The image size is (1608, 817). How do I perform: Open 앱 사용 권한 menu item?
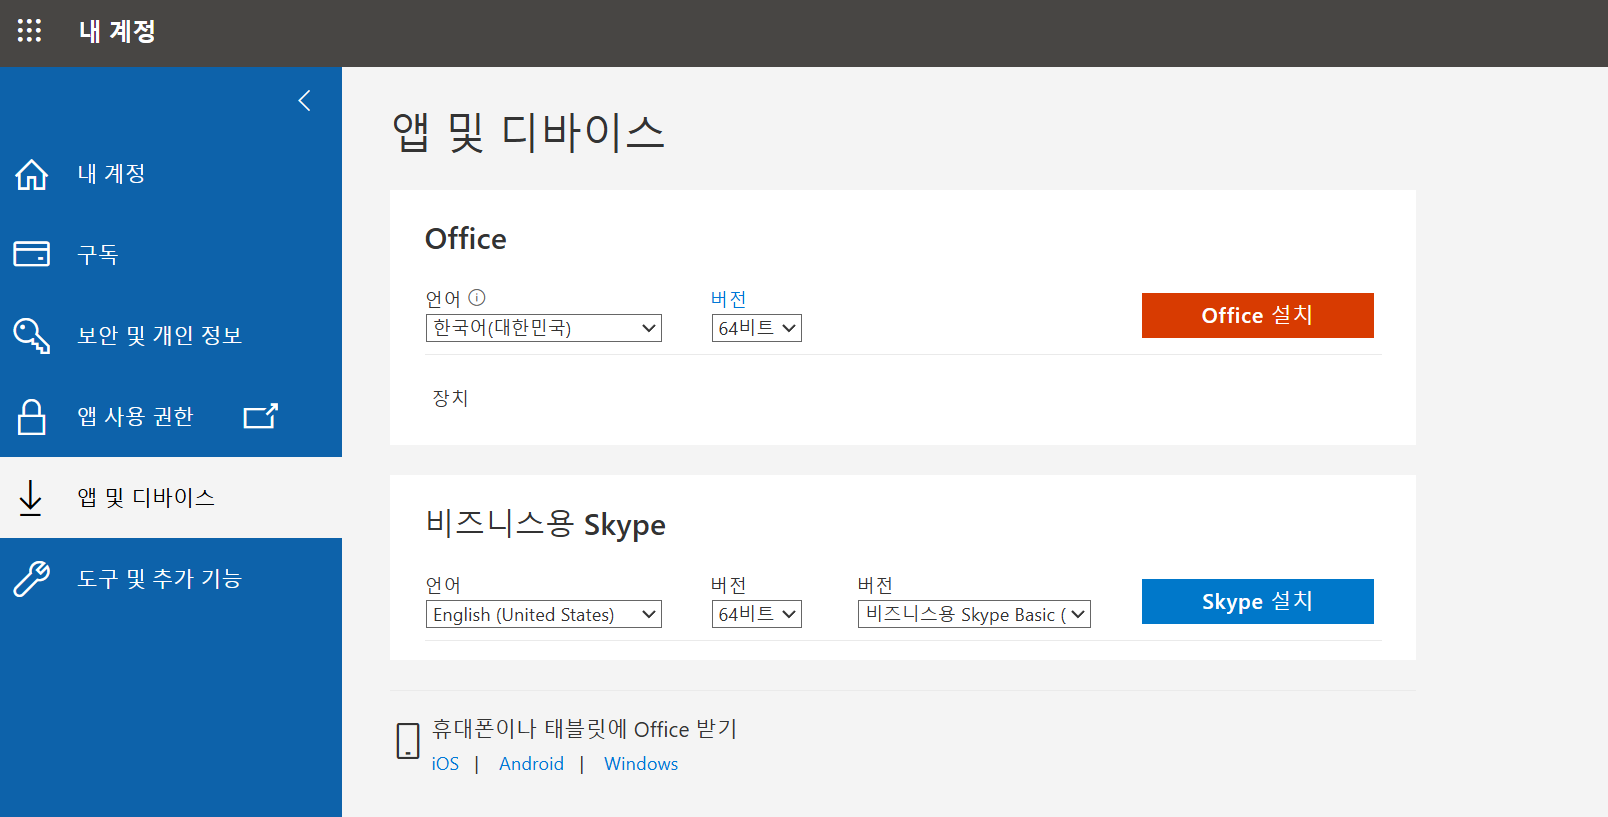pyautogui.click(x=171, y=416)
